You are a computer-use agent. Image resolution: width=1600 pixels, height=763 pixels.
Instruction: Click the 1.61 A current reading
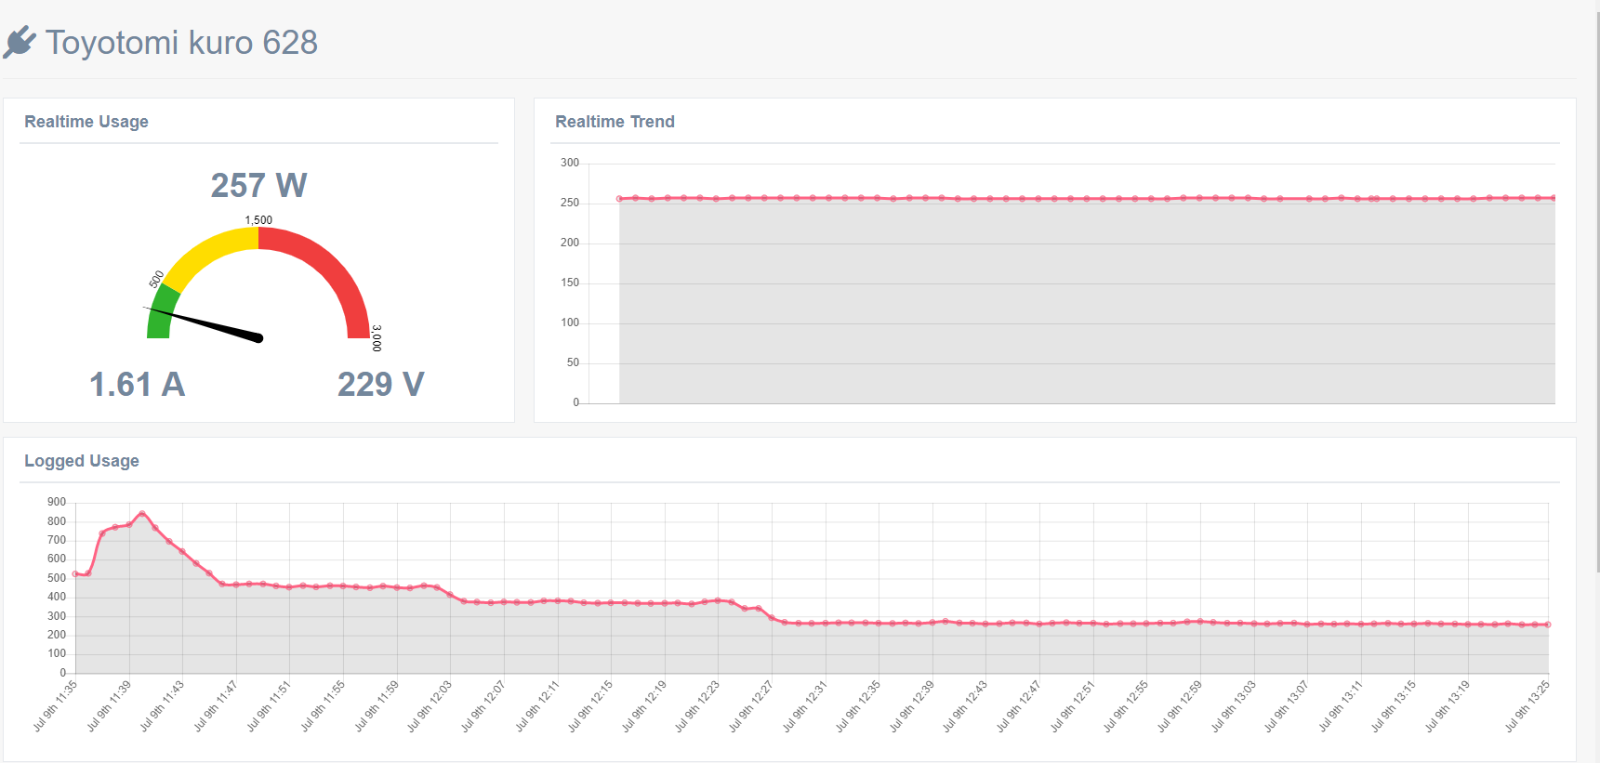pos(137,384)
